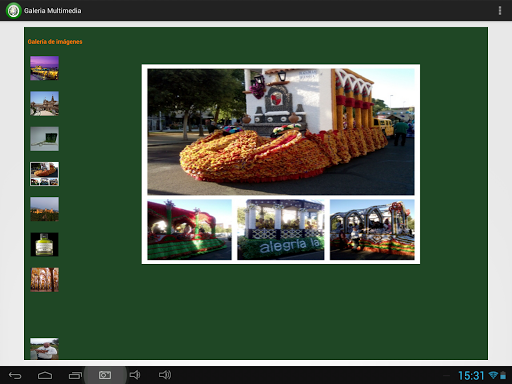Image resolution: width=512 pixels, height=384 pixels.
Task: Tap the screenshot camera icon
Action: click(105, 375)
